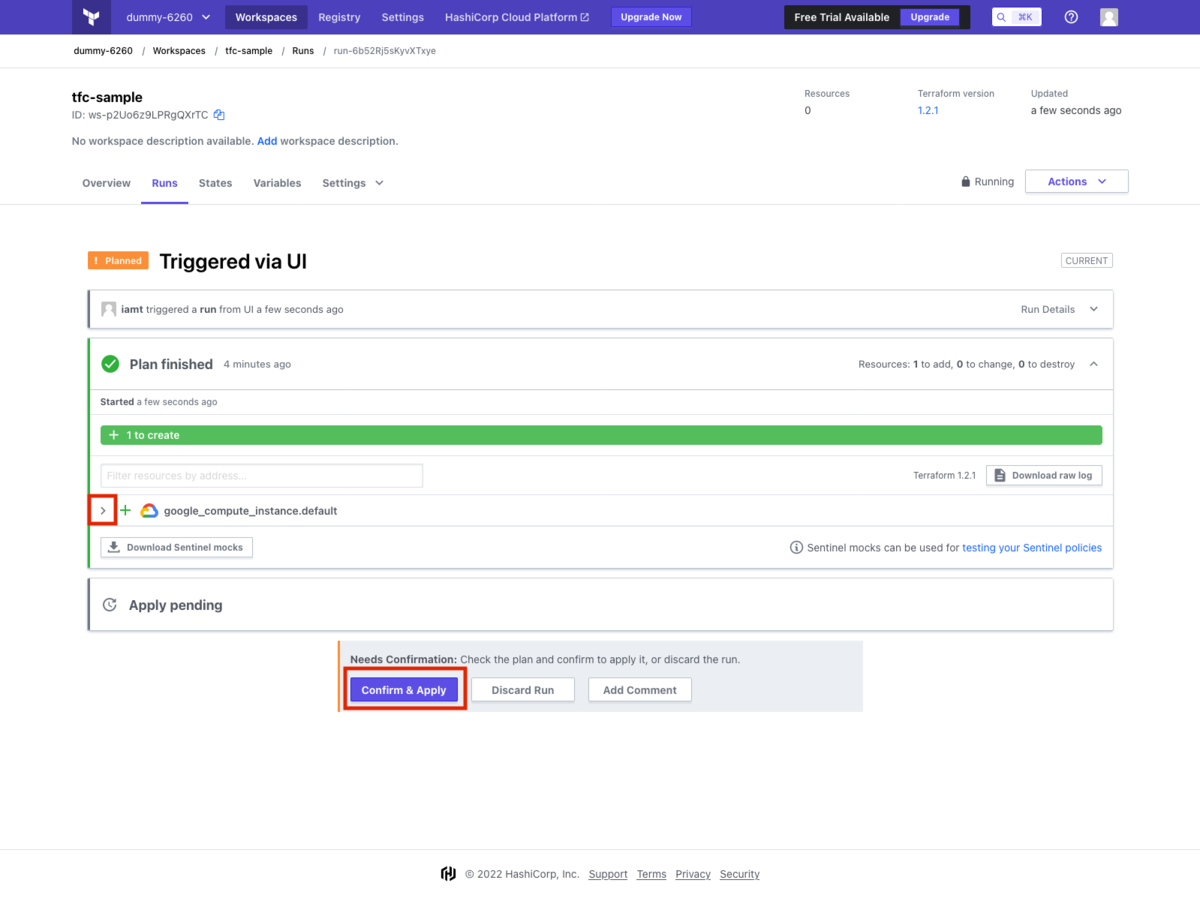Viewport: 1200px width, 901px height.
Task: Click the lock icon next to Running
Action: pos(965,182)
